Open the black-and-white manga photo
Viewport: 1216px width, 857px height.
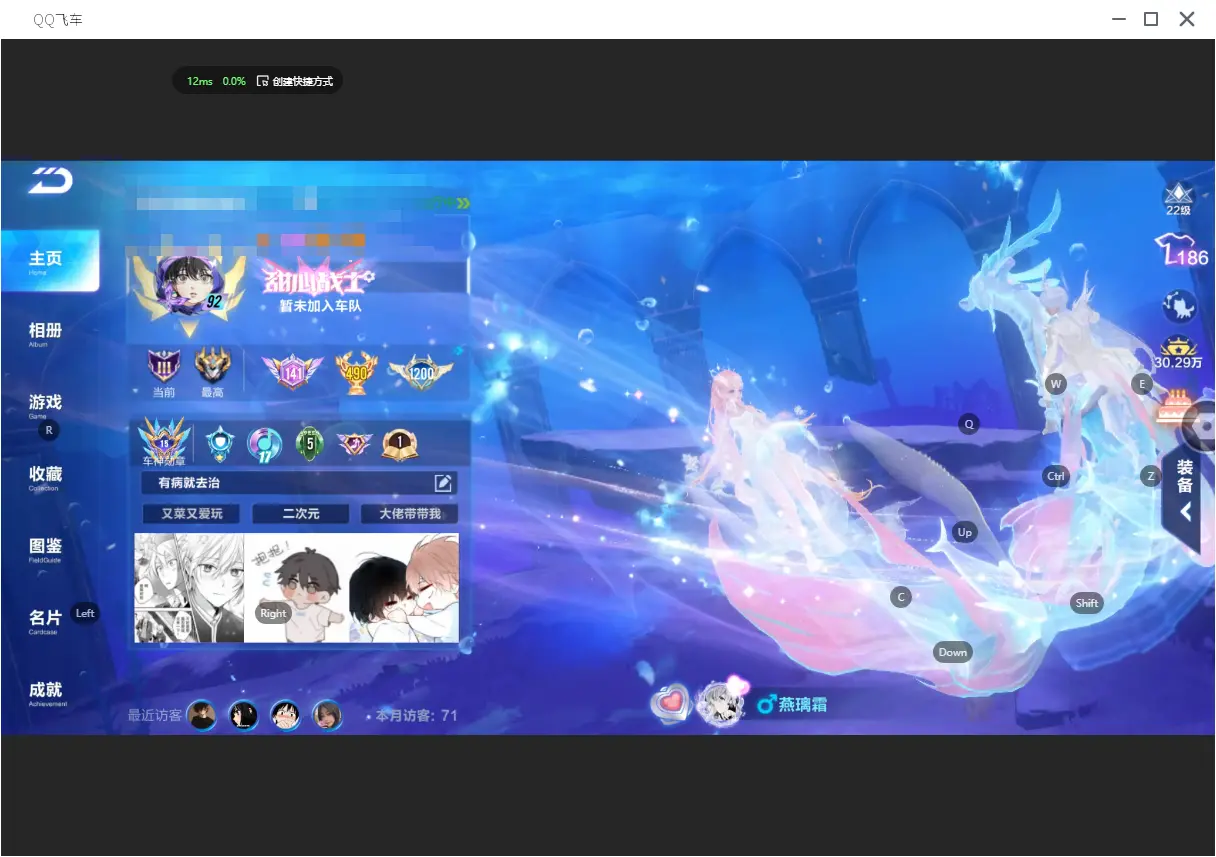pyautogui.click(x=189, y=588)
